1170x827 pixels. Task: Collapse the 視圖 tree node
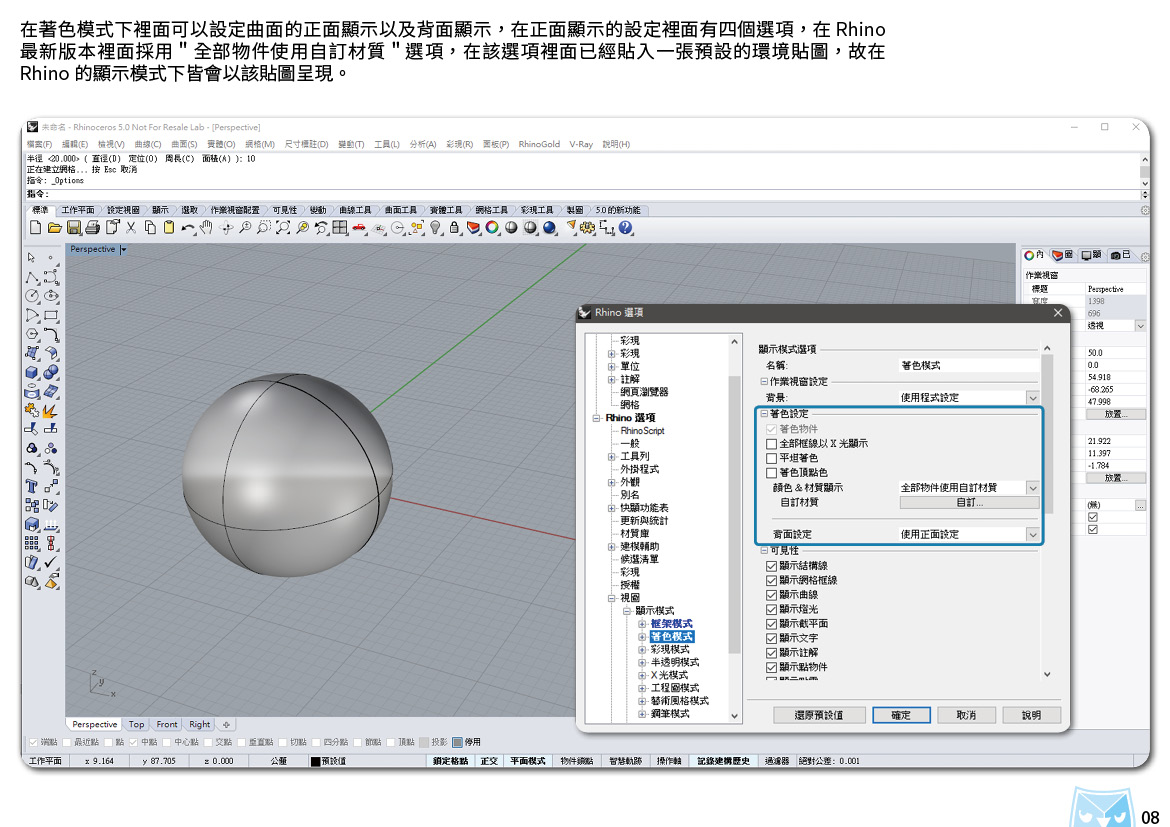tap(611, 599)
